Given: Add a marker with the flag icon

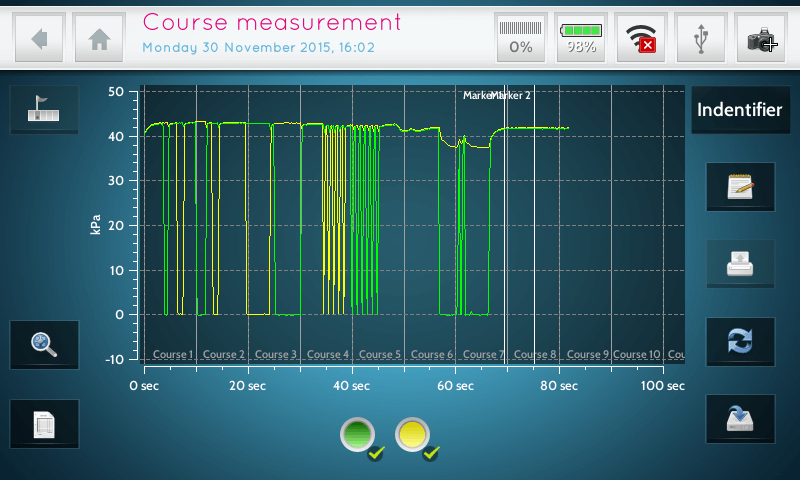Looking at the screenshot, I should (x=44, y=109).
